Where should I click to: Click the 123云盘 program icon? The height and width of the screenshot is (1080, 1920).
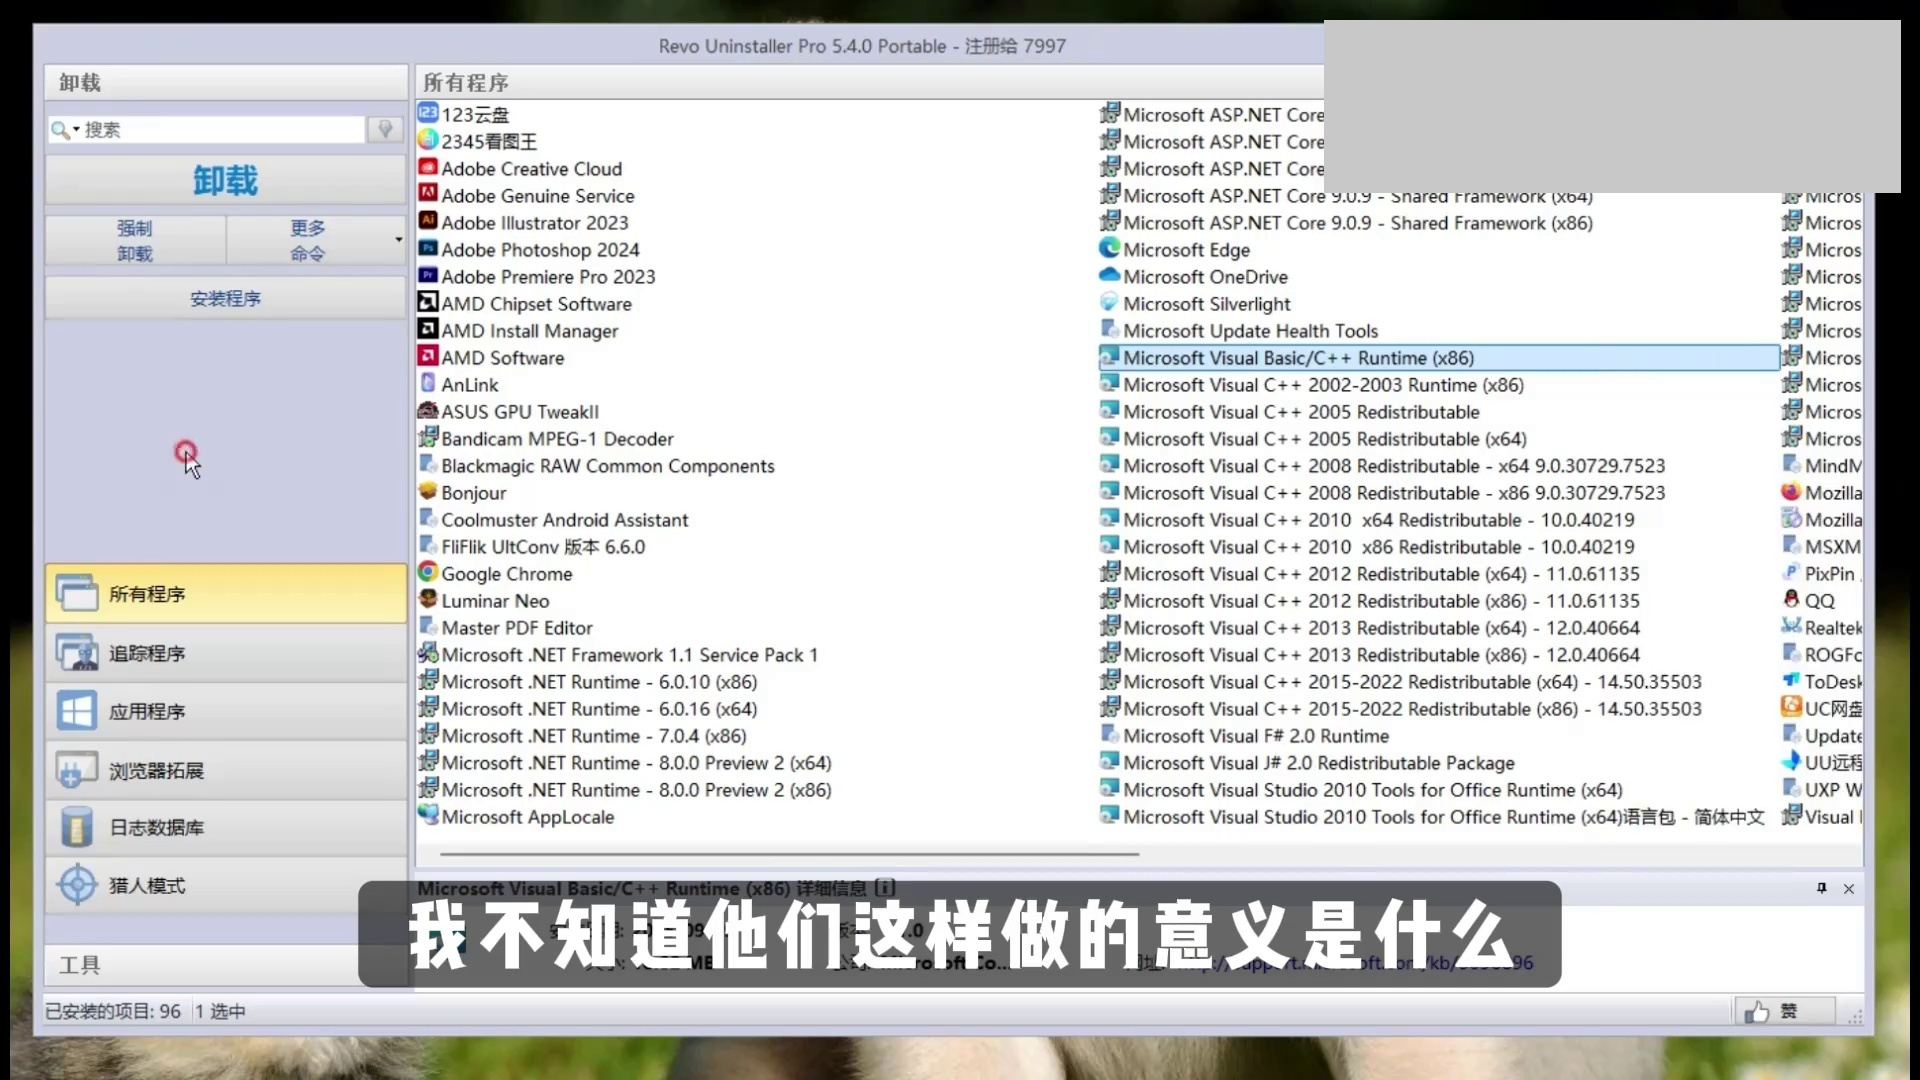(x=428, y=114)
